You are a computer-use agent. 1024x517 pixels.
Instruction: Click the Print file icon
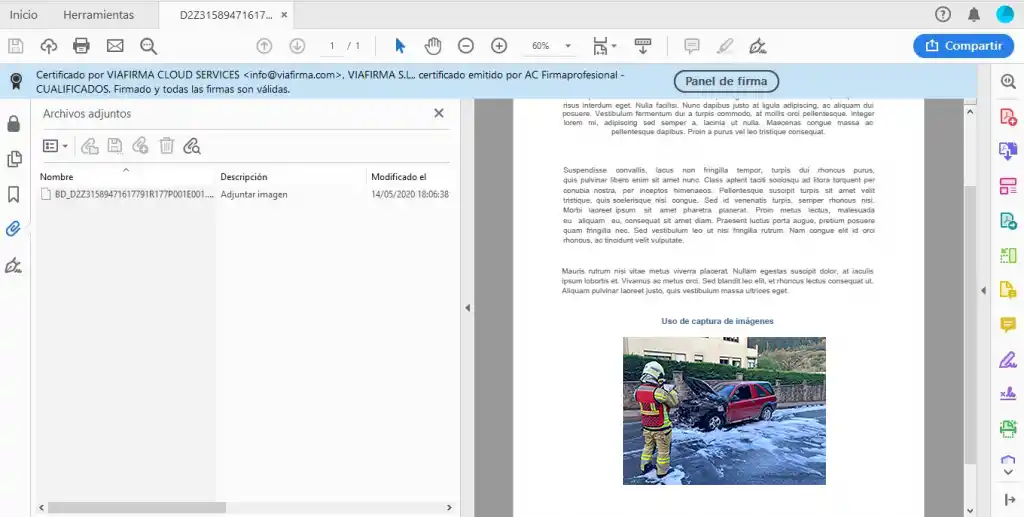click(x=81, y=46)
